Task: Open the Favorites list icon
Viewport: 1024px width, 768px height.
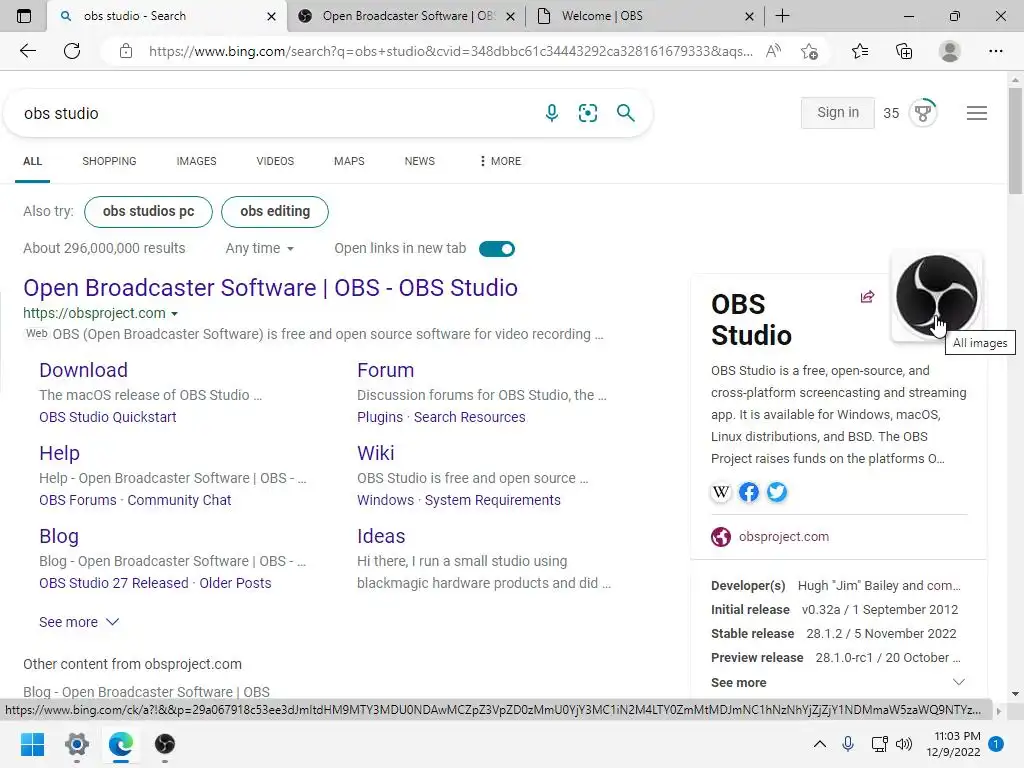Action: (860, 51)
